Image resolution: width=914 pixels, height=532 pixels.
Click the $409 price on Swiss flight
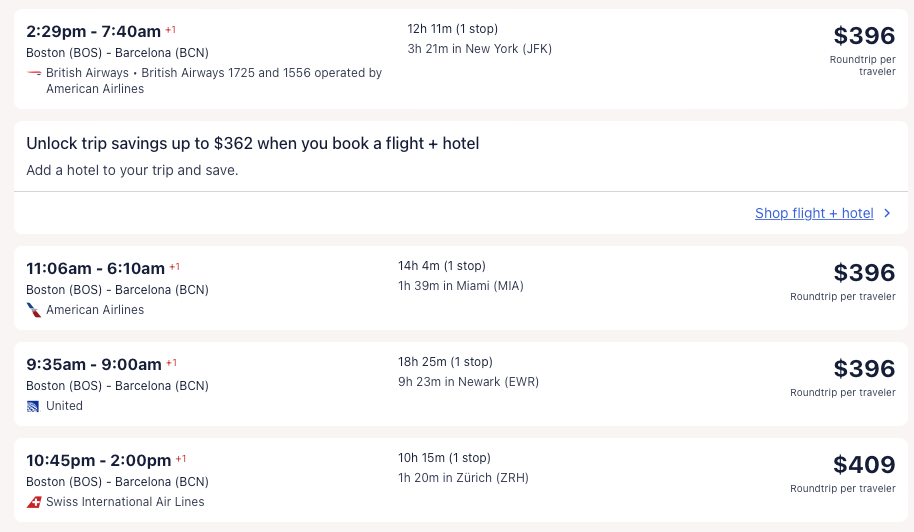tap(864, 465)
